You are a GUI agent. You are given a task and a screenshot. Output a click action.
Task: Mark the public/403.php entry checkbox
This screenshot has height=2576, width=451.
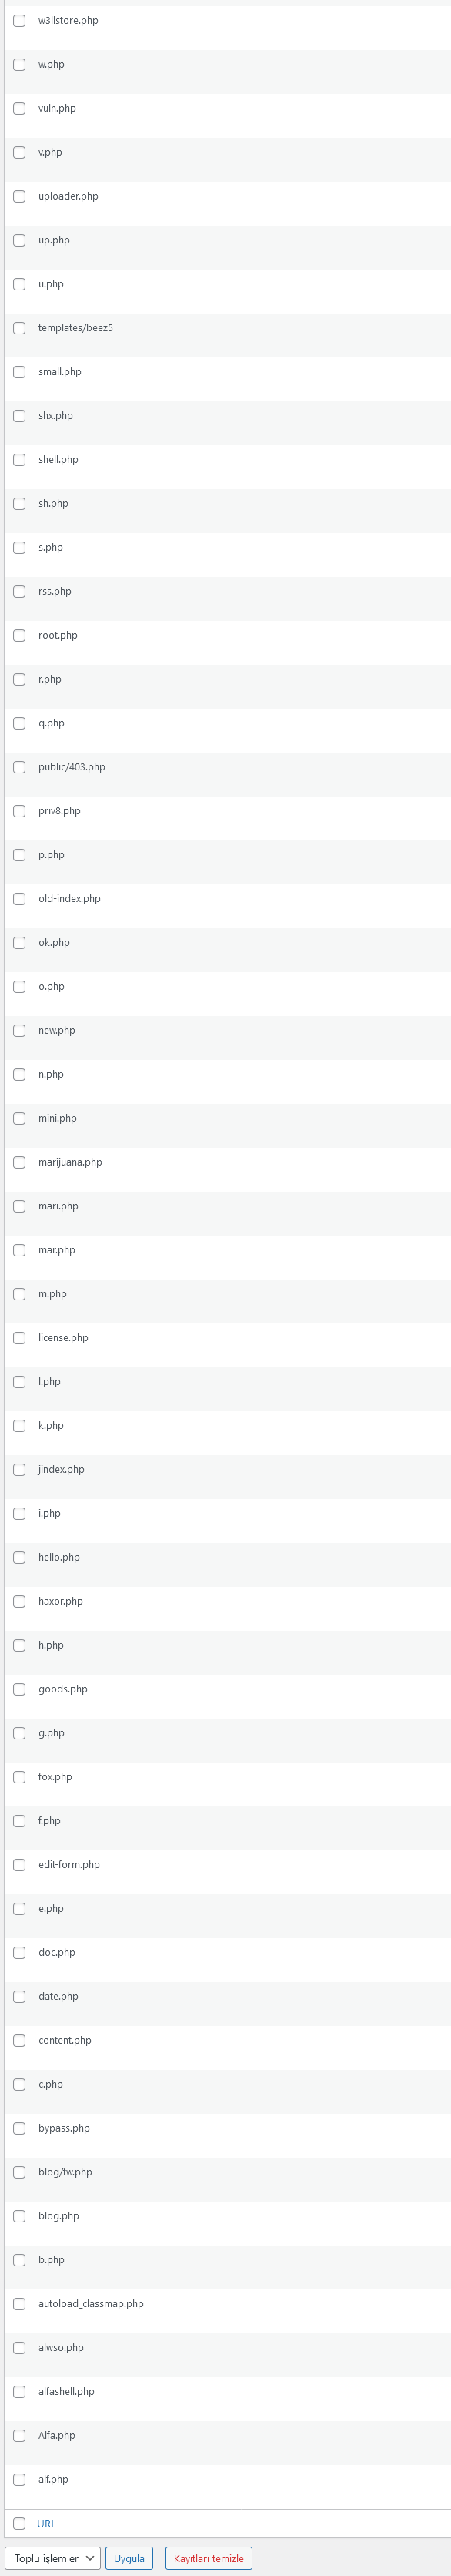pyautogui.click(x=19, y=767)
